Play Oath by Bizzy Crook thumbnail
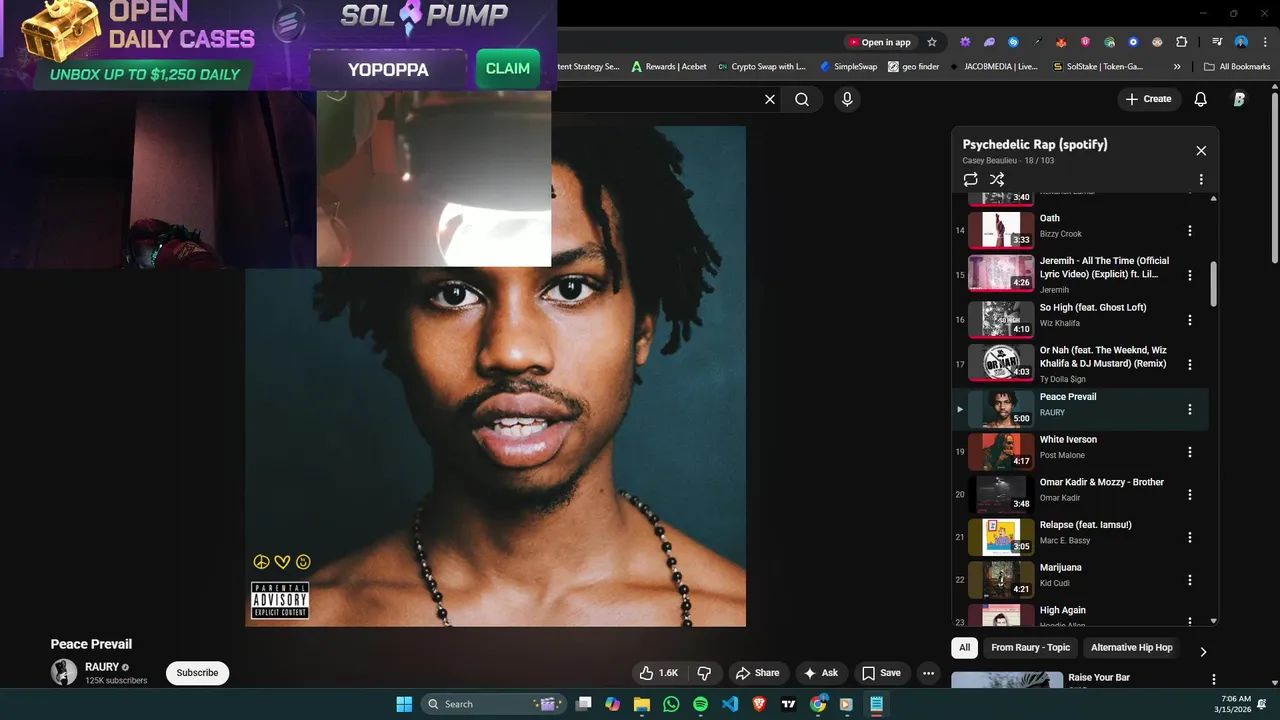 click(x=1001, y=229)
